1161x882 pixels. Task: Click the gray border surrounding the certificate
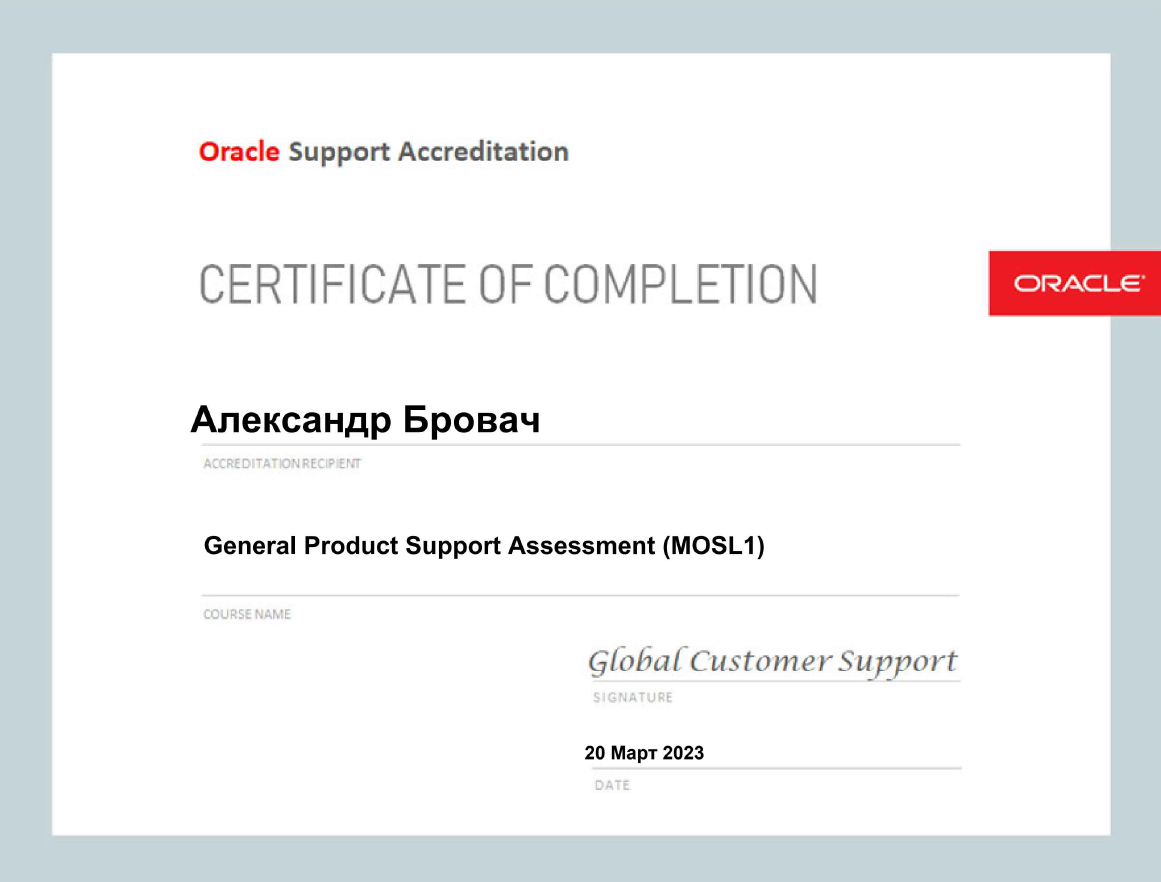coord(25,440)
